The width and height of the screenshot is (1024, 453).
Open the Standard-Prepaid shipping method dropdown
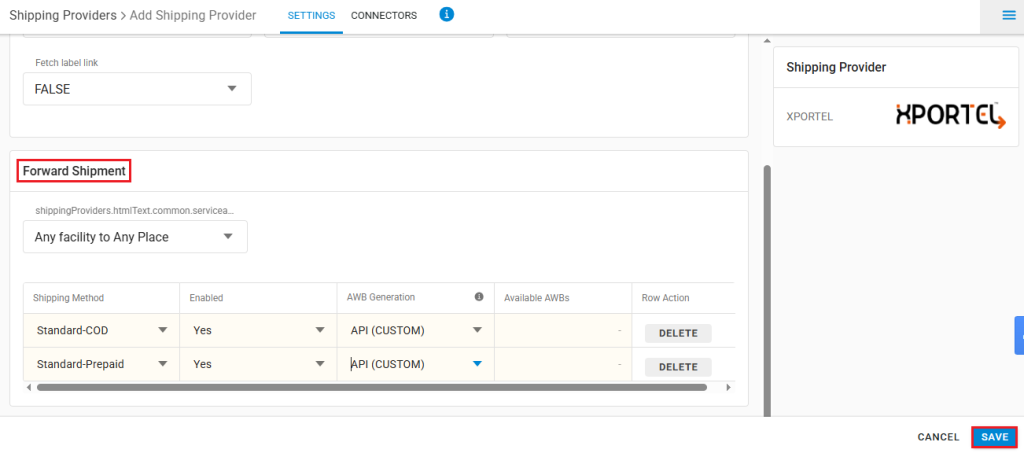(x=101, y=364)
